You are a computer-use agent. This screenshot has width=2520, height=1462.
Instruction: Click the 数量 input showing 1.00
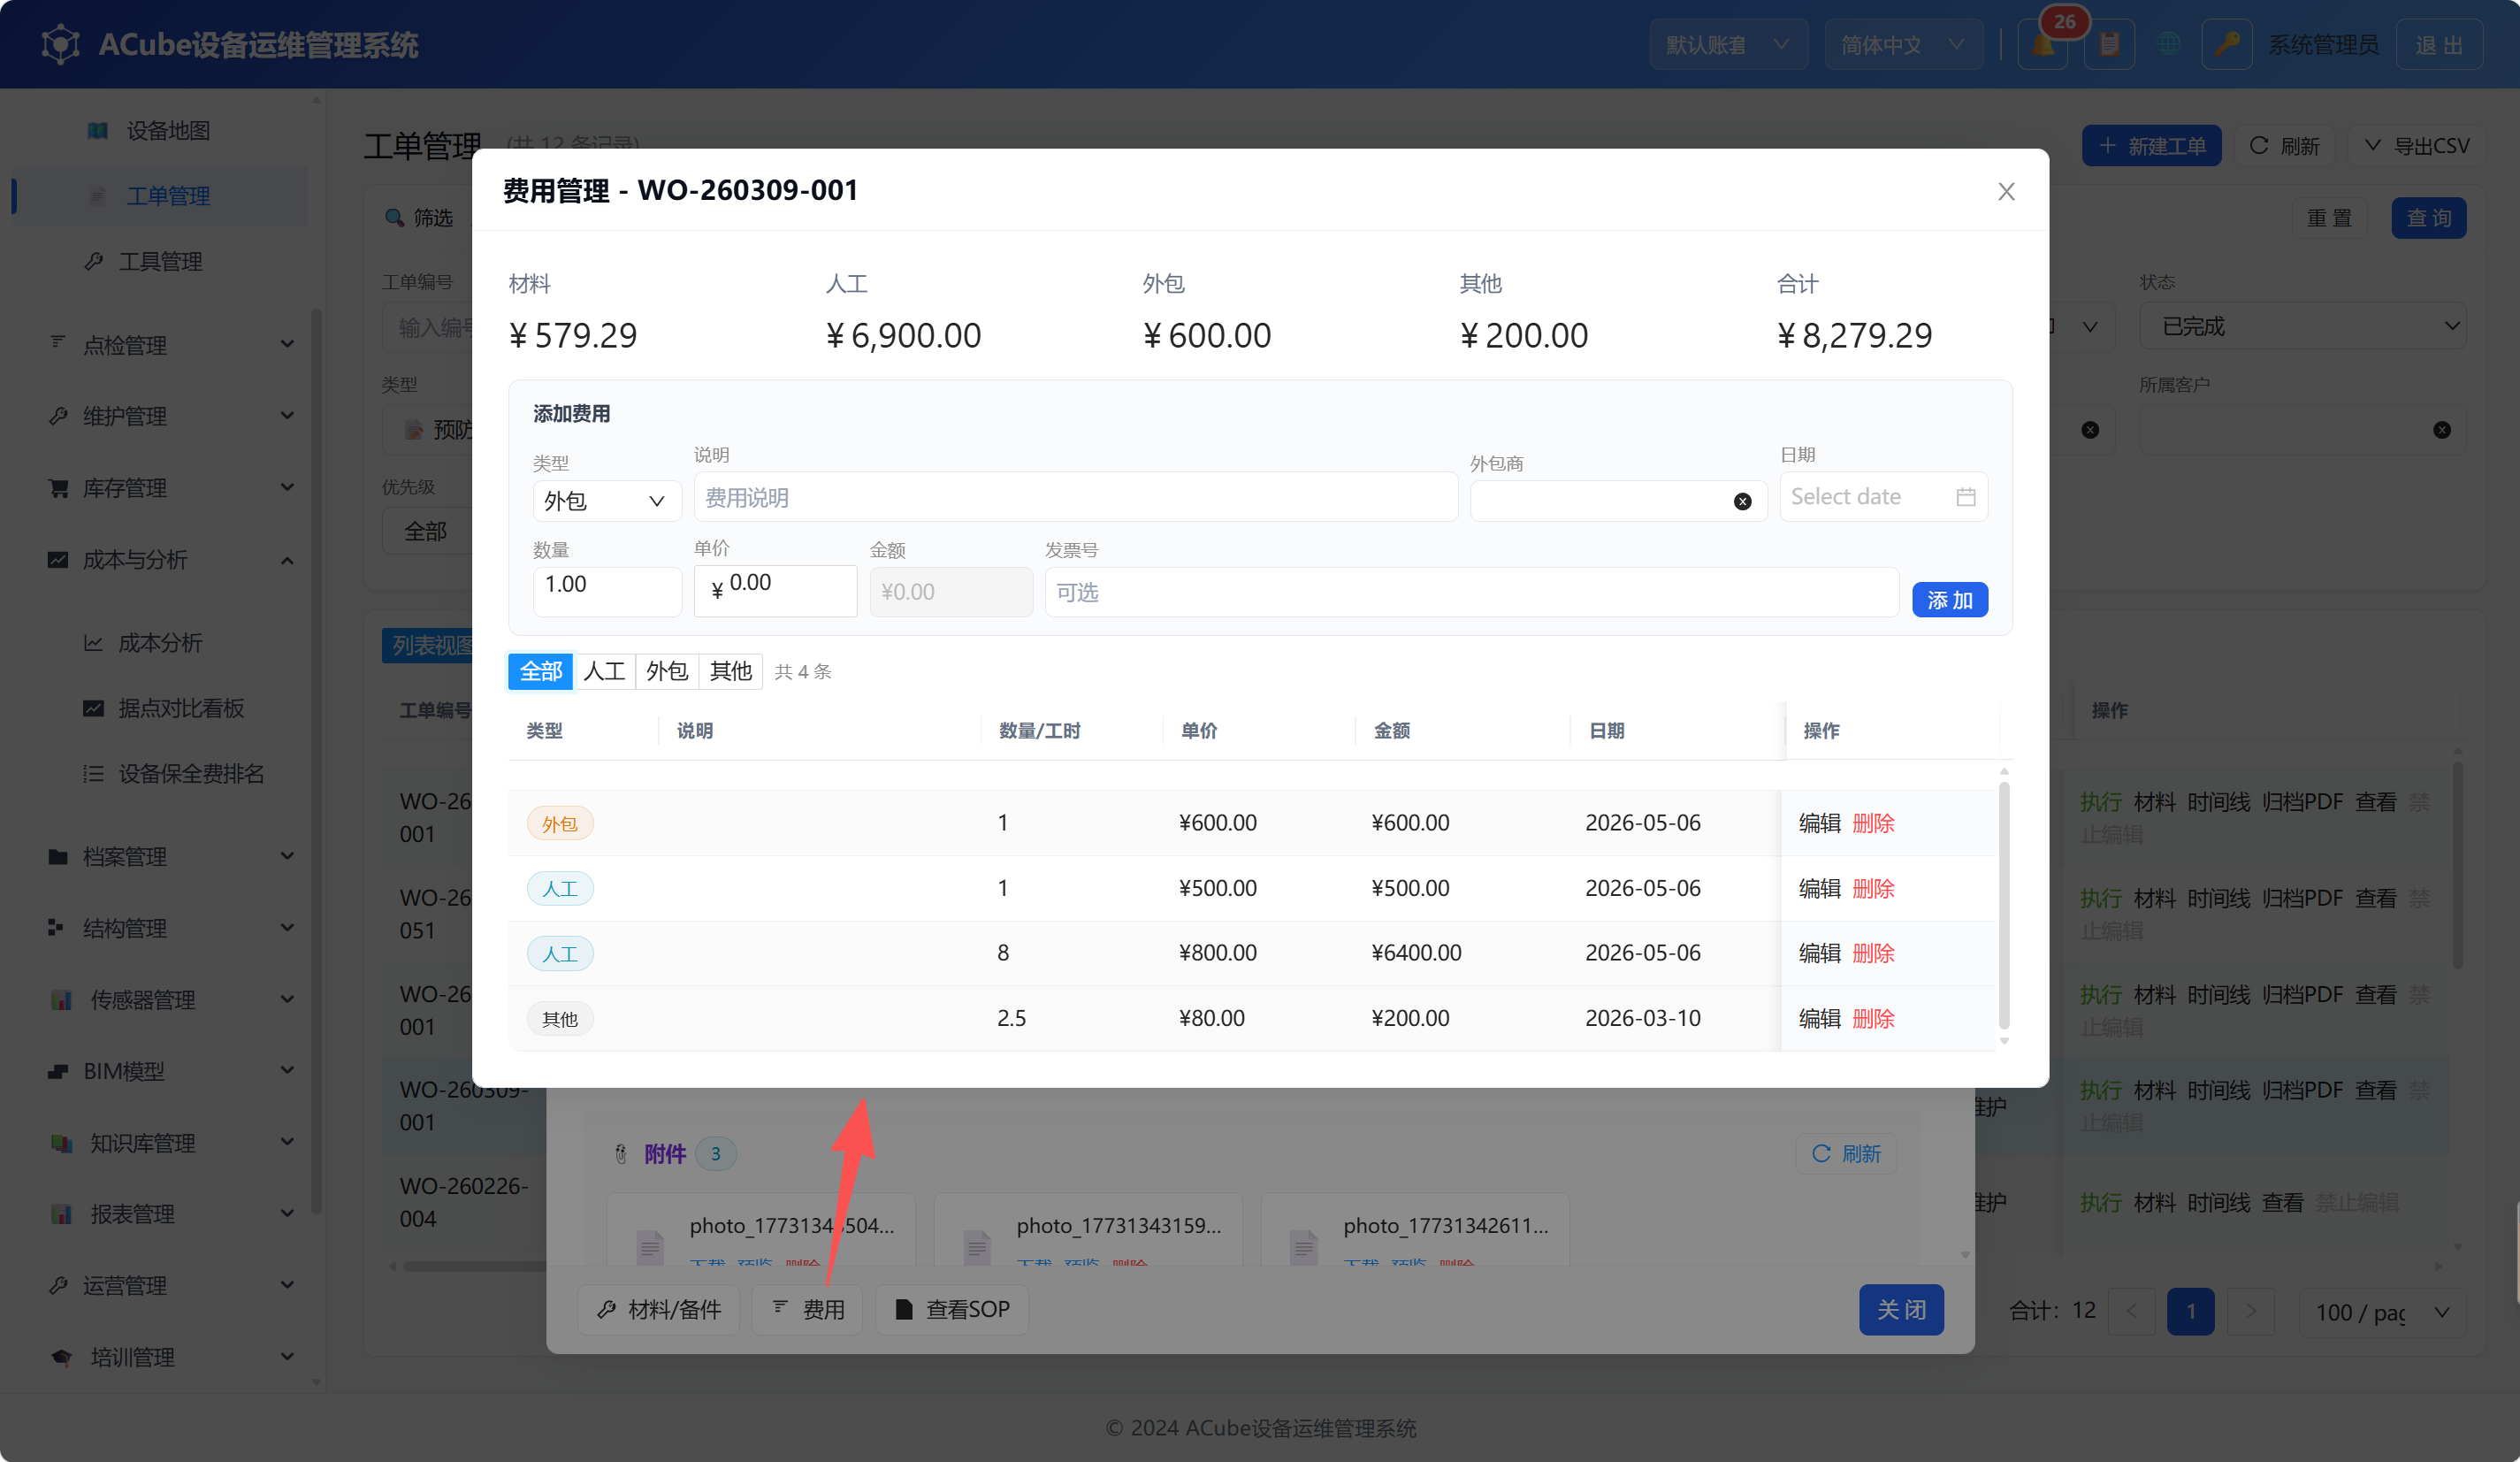[607, 591]
